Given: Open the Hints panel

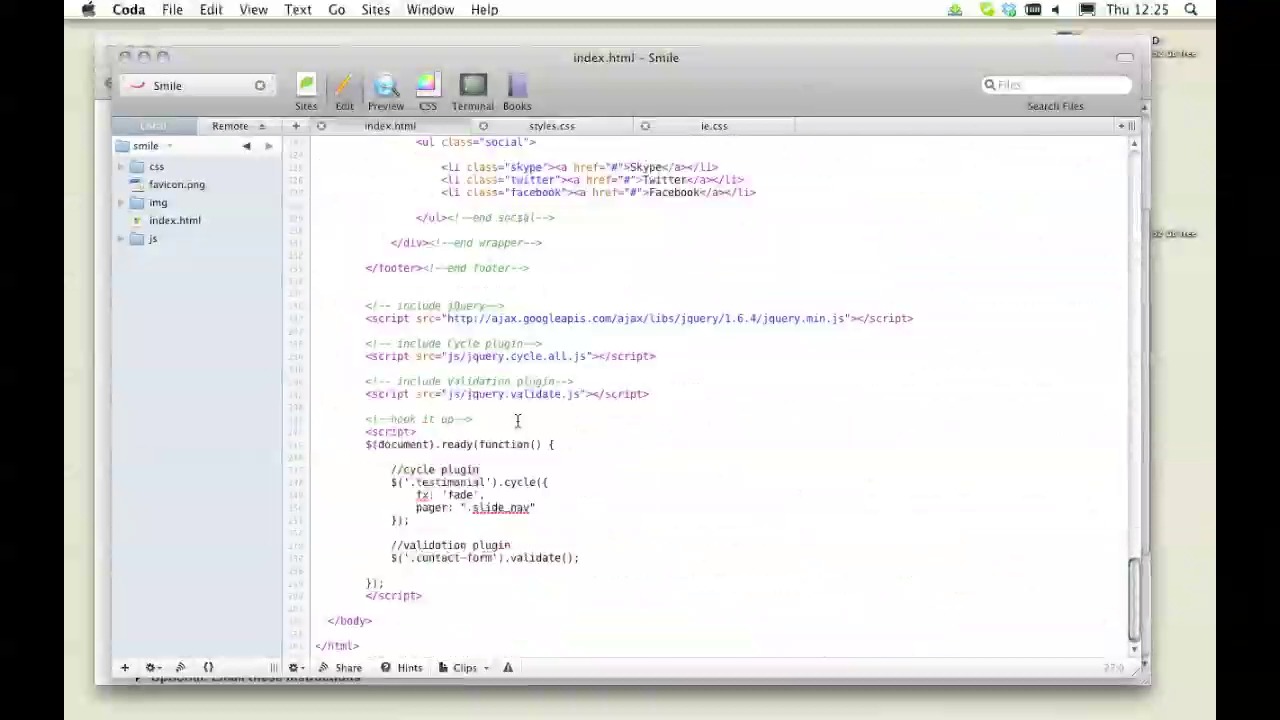Looking at the screenshot, I should [401, 667].
